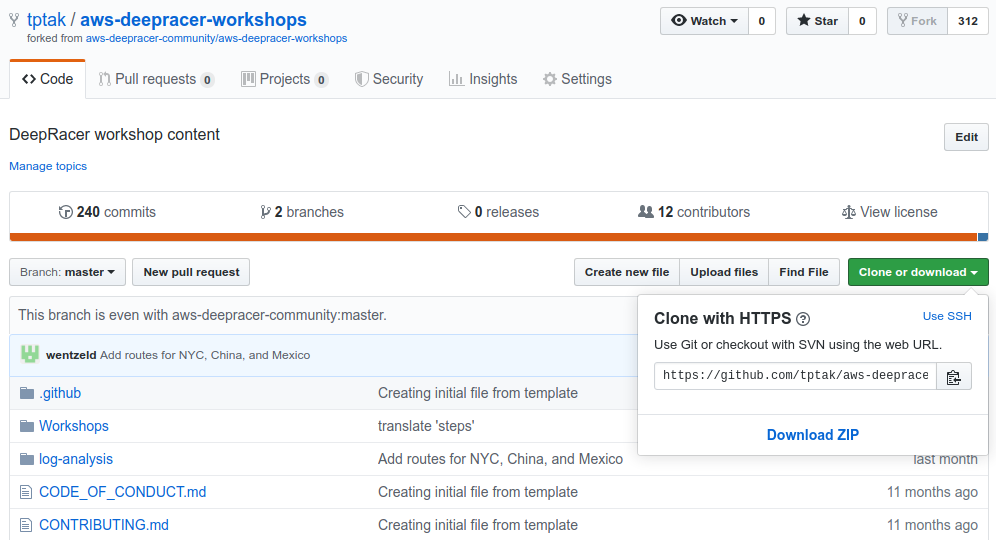Image resolution: width=996 pixels, height=540 pixels.
Task: Open the Watch notifications dropdown
Action: (x=704, y=21)
